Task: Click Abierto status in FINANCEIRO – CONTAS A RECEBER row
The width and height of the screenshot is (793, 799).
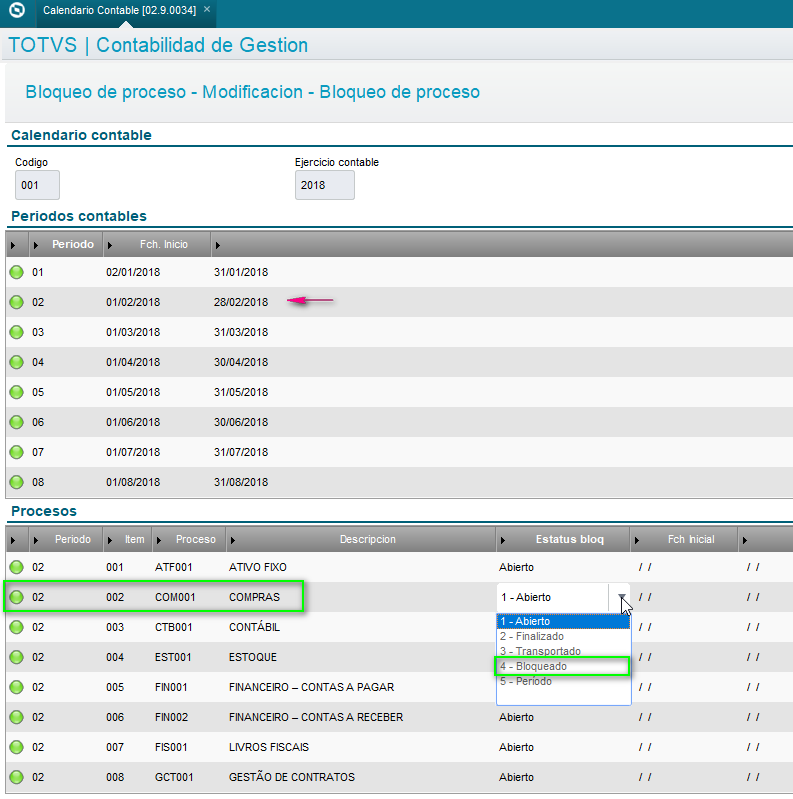Action: coord(516,717)
